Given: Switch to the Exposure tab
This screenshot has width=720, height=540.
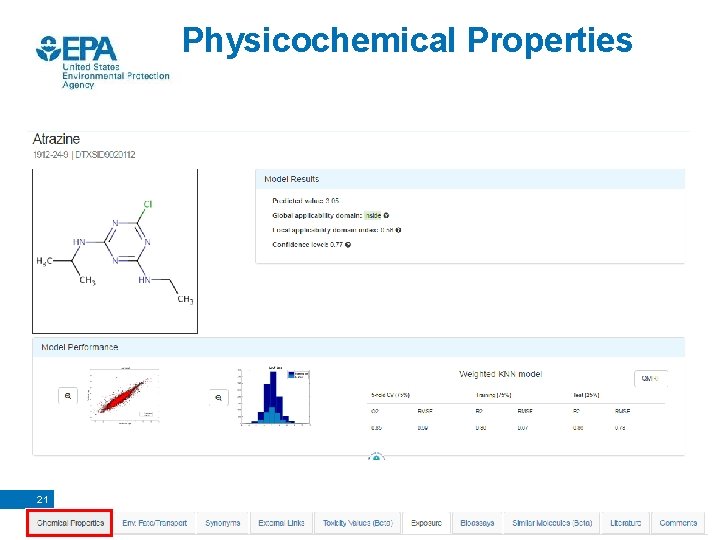Looking at the screenshot, I should (x=426, y=523).
